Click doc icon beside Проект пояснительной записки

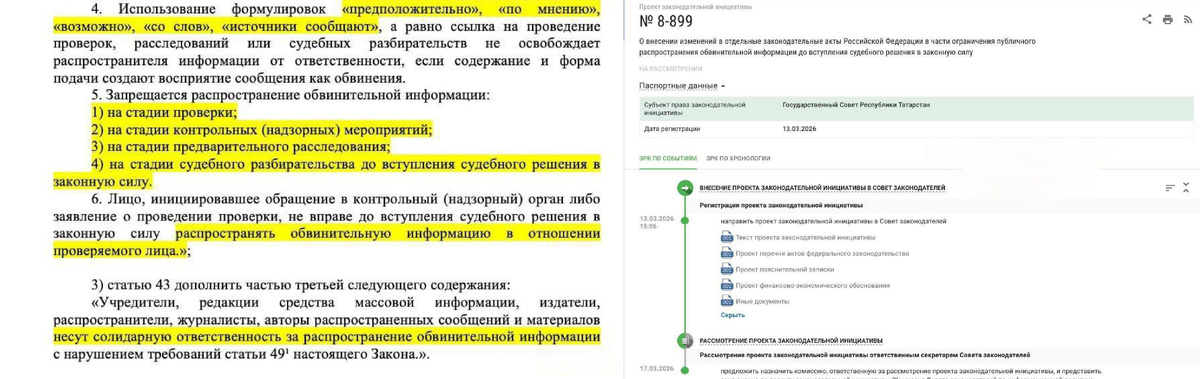pos(726,269)
